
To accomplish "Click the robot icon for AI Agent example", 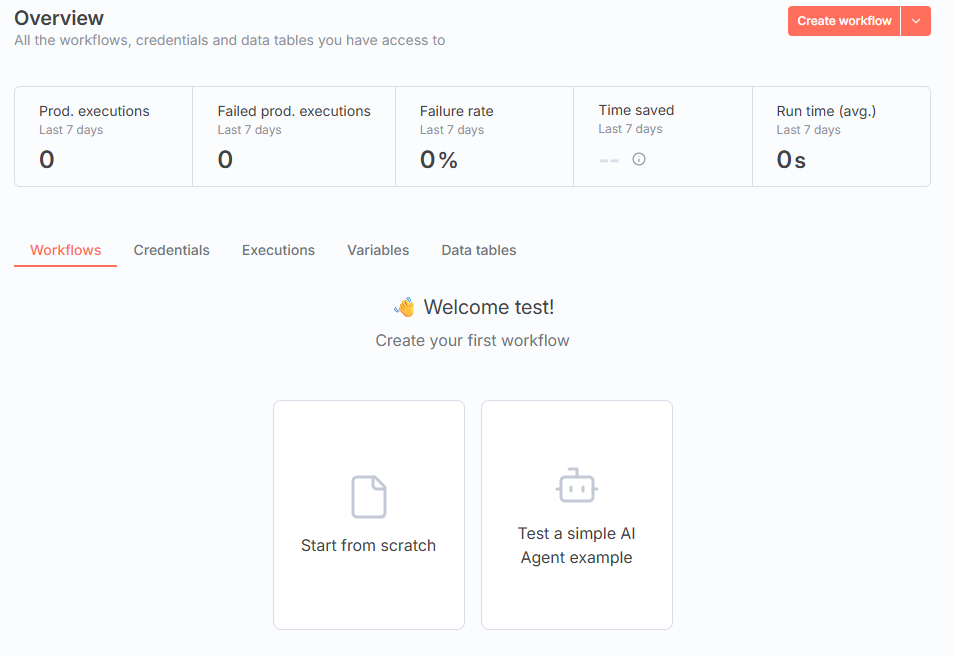I will [577, 485].
